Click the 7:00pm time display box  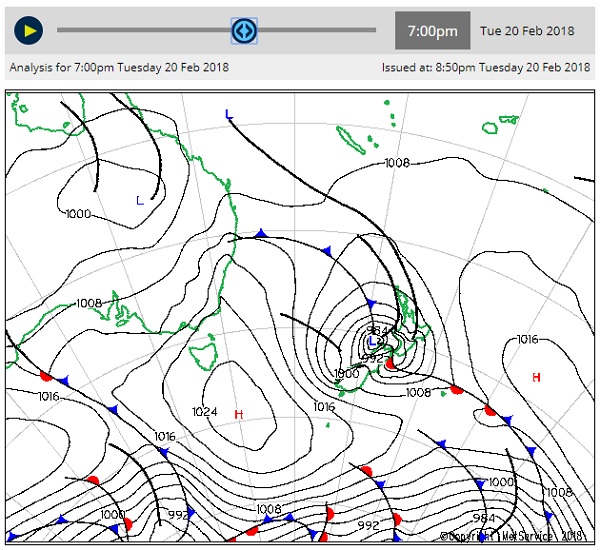432,31
